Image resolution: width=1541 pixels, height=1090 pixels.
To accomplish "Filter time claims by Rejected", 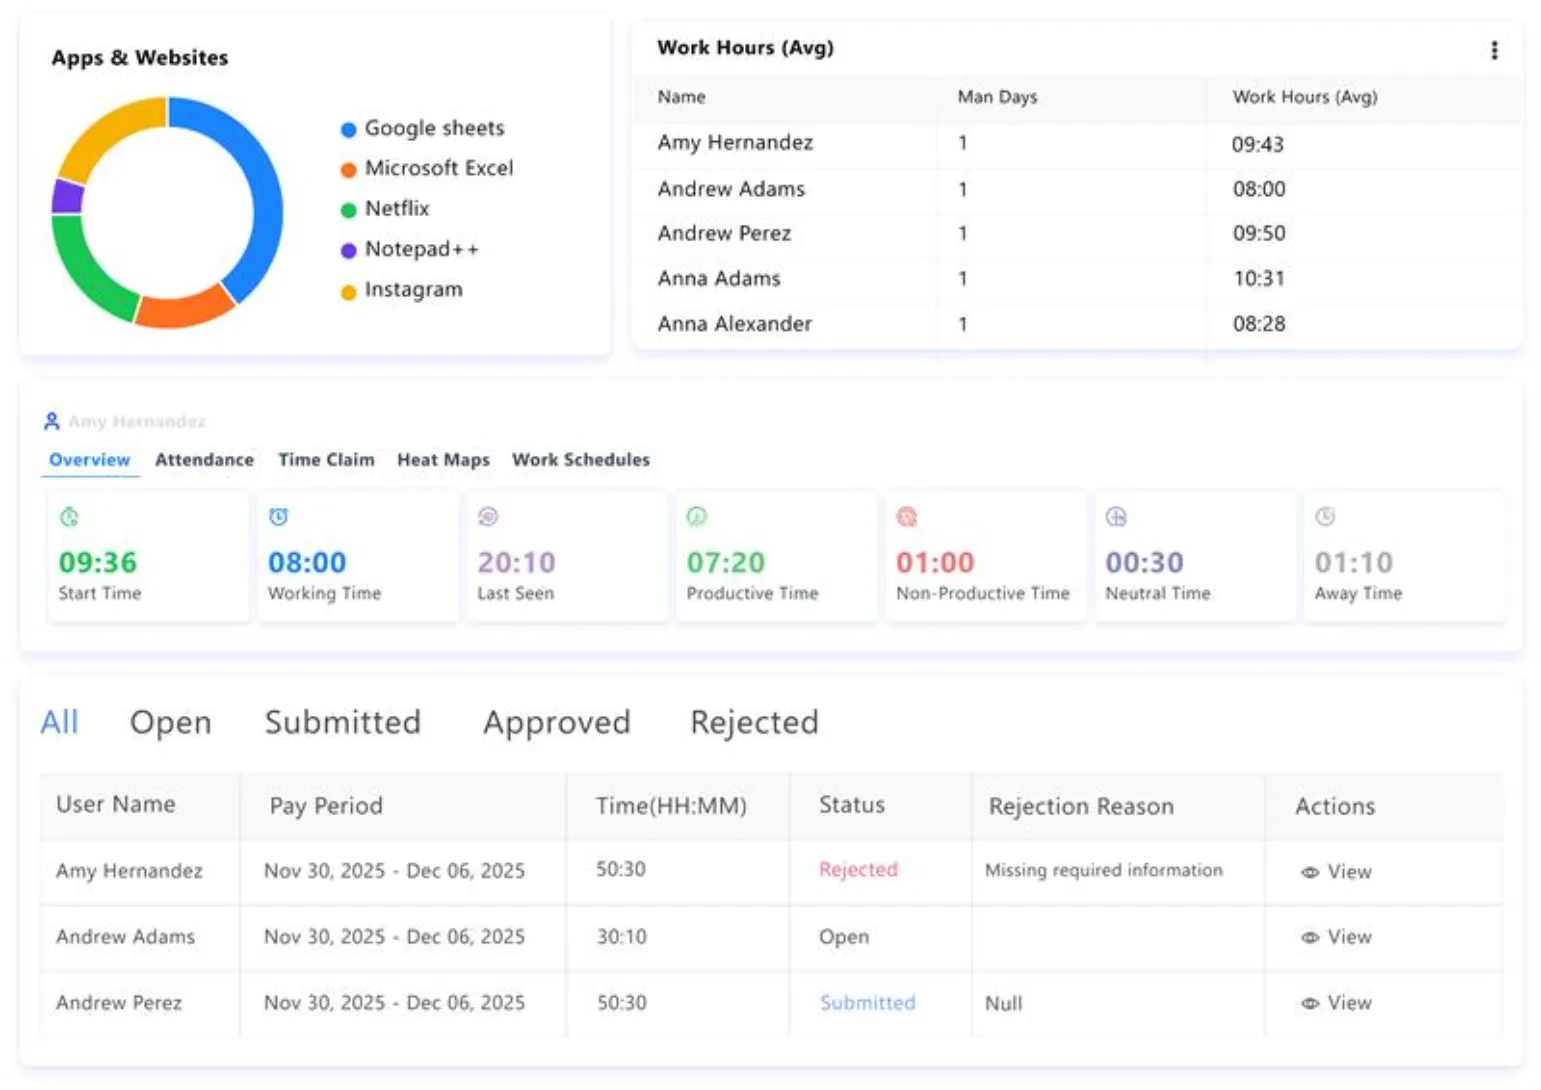I will 754,722.
